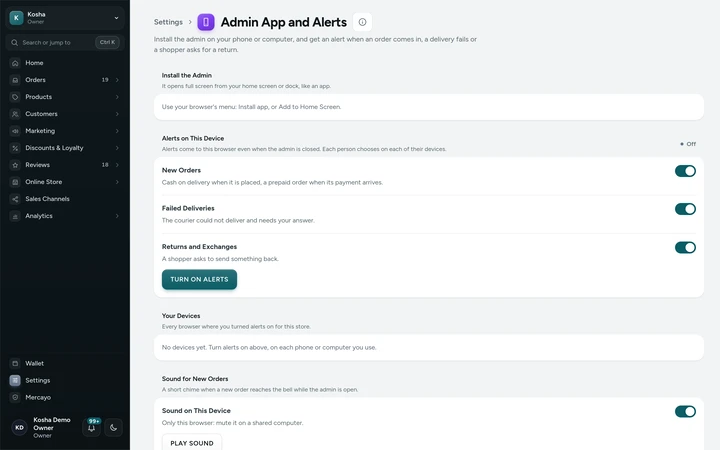Click the Reviews count badge 18
The width and height of the screenshot is (720, 450).
click(105, 165)
